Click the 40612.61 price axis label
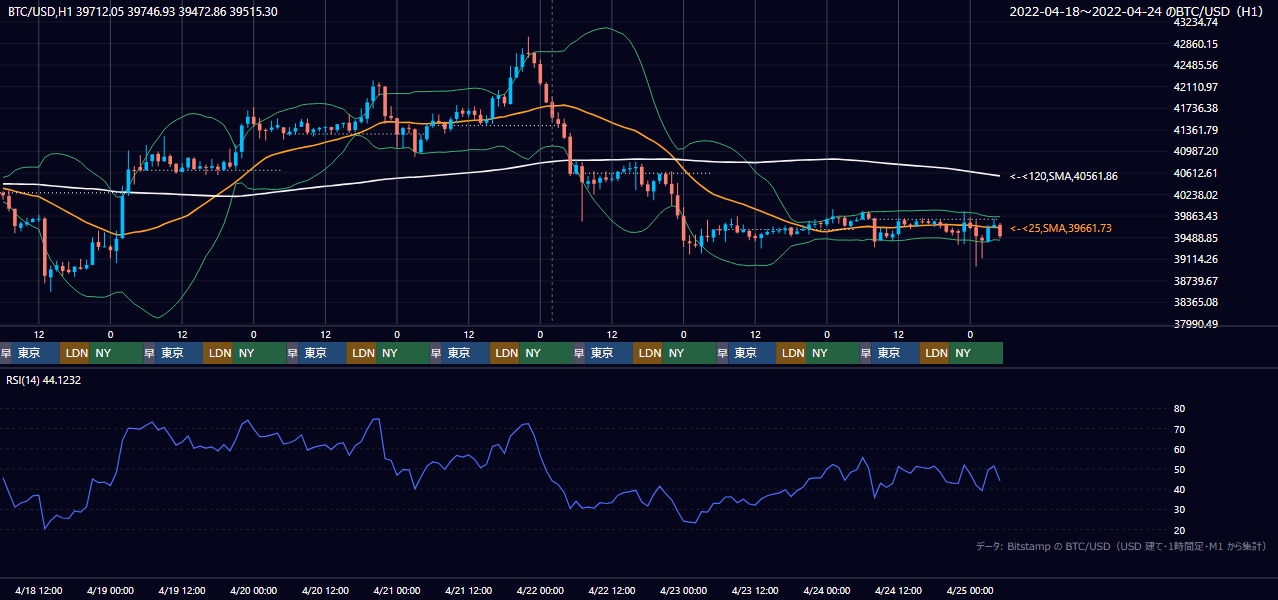 pos(1196,173)
